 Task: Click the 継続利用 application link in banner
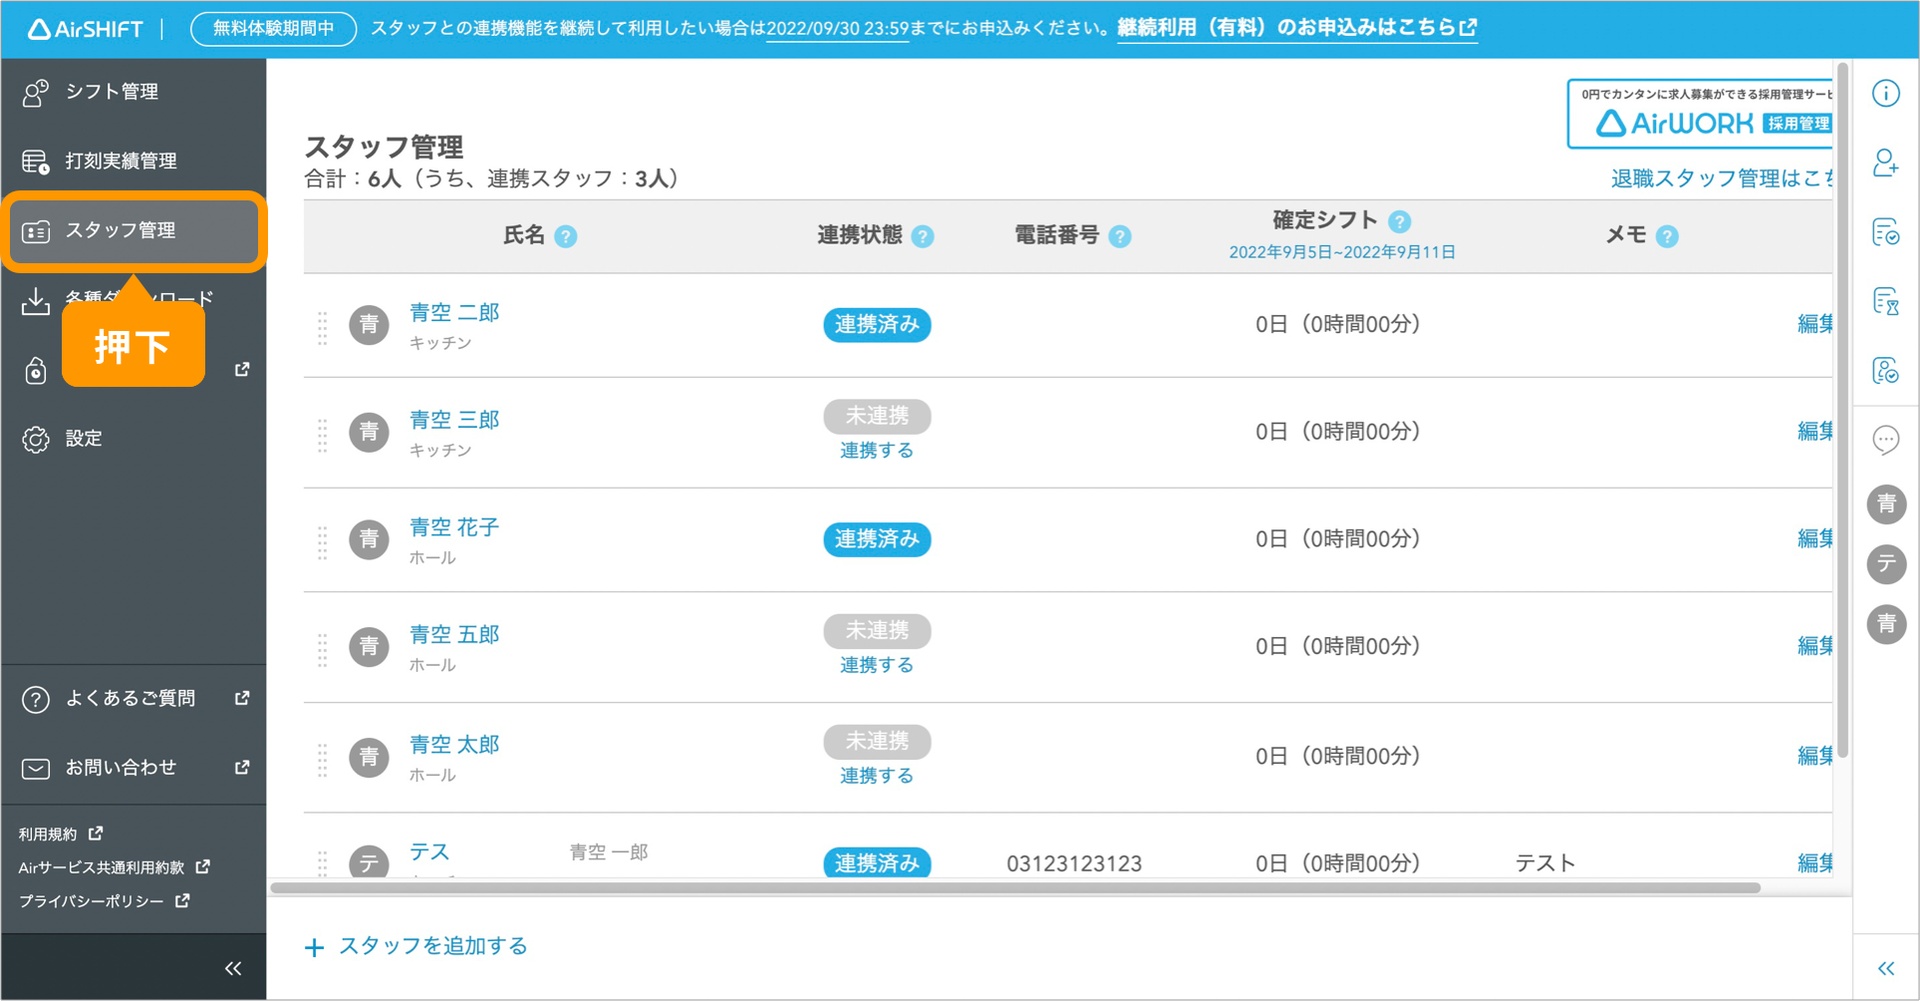click(1296, 28)
